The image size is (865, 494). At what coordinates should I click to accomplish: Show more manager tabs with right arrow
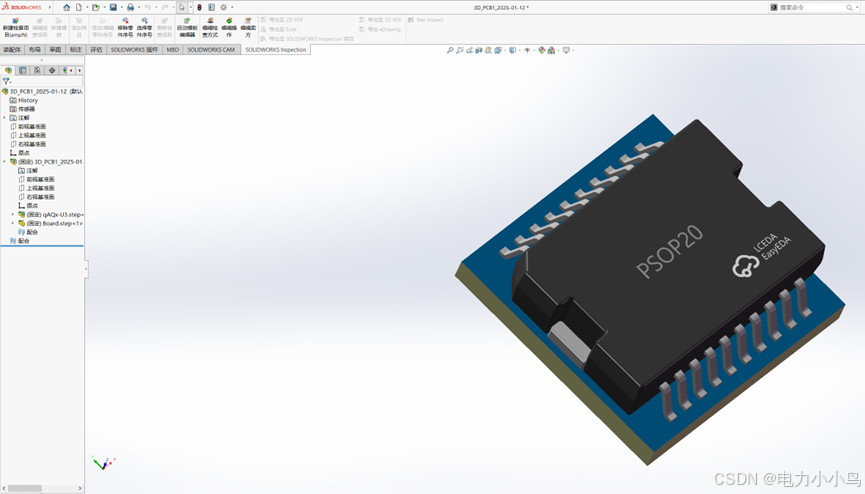(x=79, y=71)
